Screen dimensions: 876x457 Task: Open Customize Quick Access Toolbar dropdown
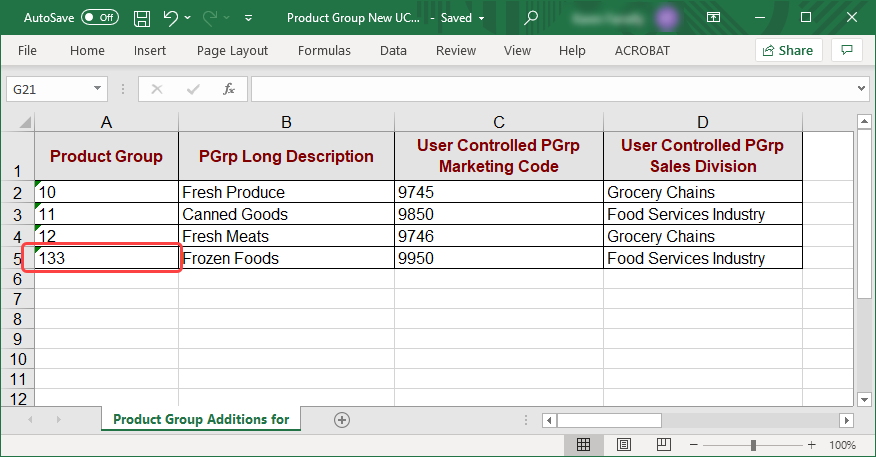(x=248, y=18)
